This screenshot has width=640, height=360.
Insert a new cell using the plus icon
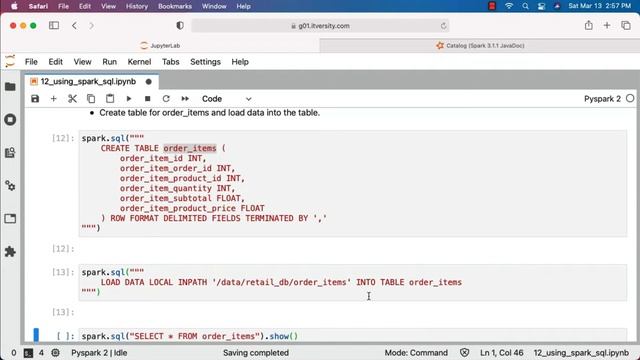pyautogui.click(x=53, y=99)
